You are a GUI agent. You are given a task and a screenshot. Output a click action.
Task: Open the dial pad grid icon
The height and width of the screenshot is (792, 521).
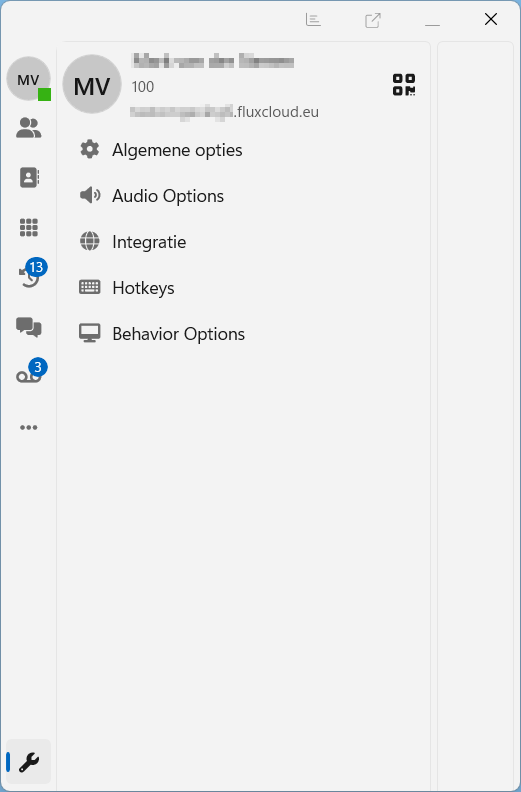coord(29,227)
